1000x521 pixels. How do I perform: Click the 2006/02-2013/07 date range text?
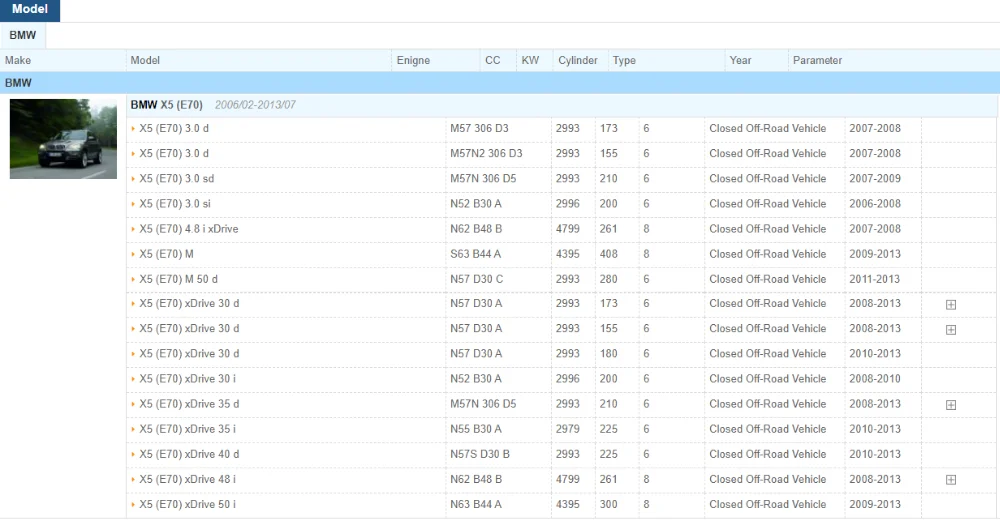255,105
